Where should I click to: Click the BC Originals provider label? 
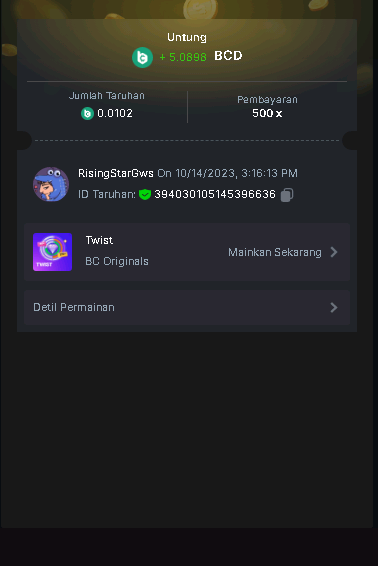[x=117, y=261]
